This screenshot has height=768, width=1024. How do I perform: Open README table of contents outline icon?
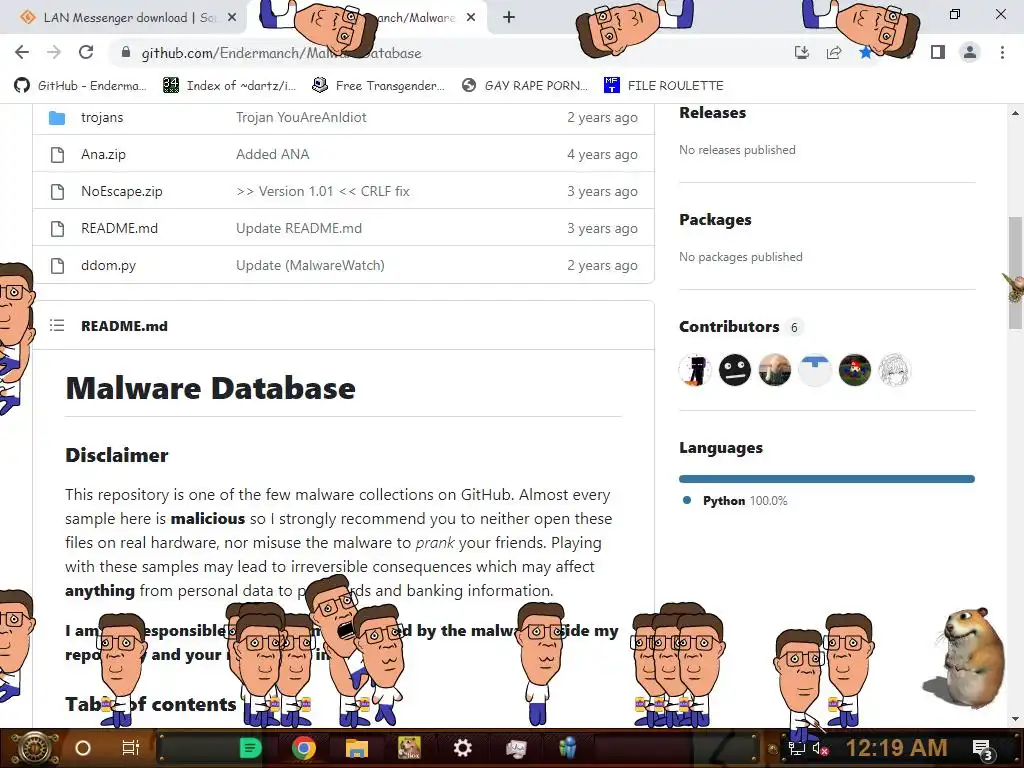pos(57,325)
